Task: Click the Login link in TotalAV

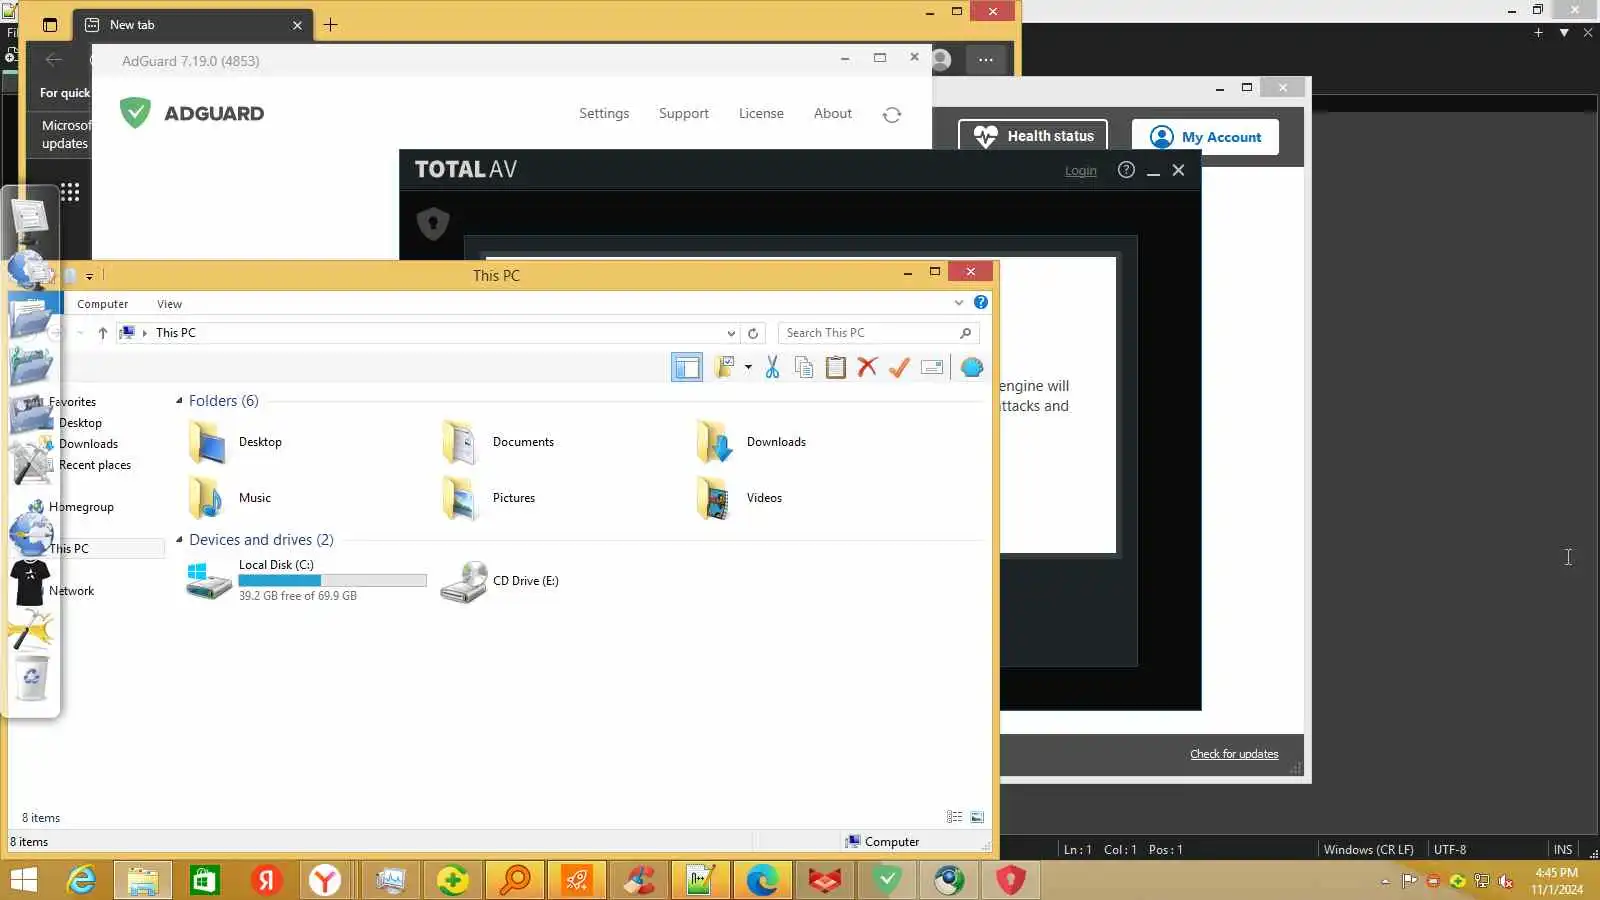Action: pyautogui.click(x=1081, y=171)
